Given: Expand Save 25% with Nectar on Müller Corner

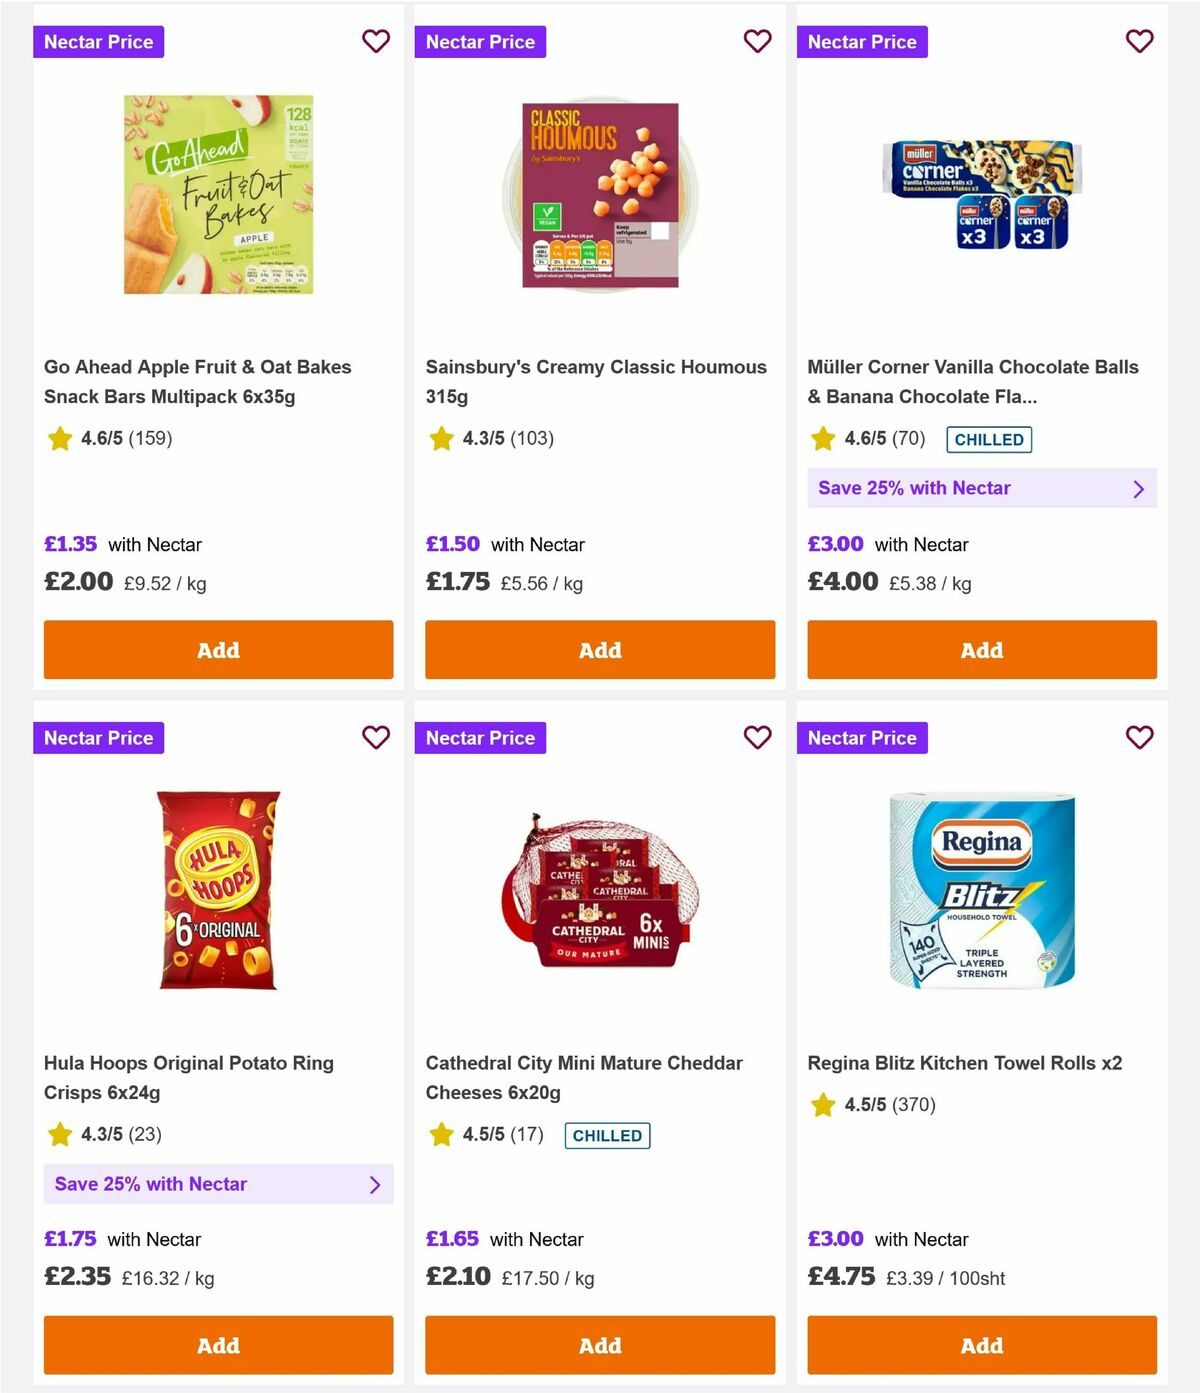Looking at the screenshot, I should pos(981,488).
